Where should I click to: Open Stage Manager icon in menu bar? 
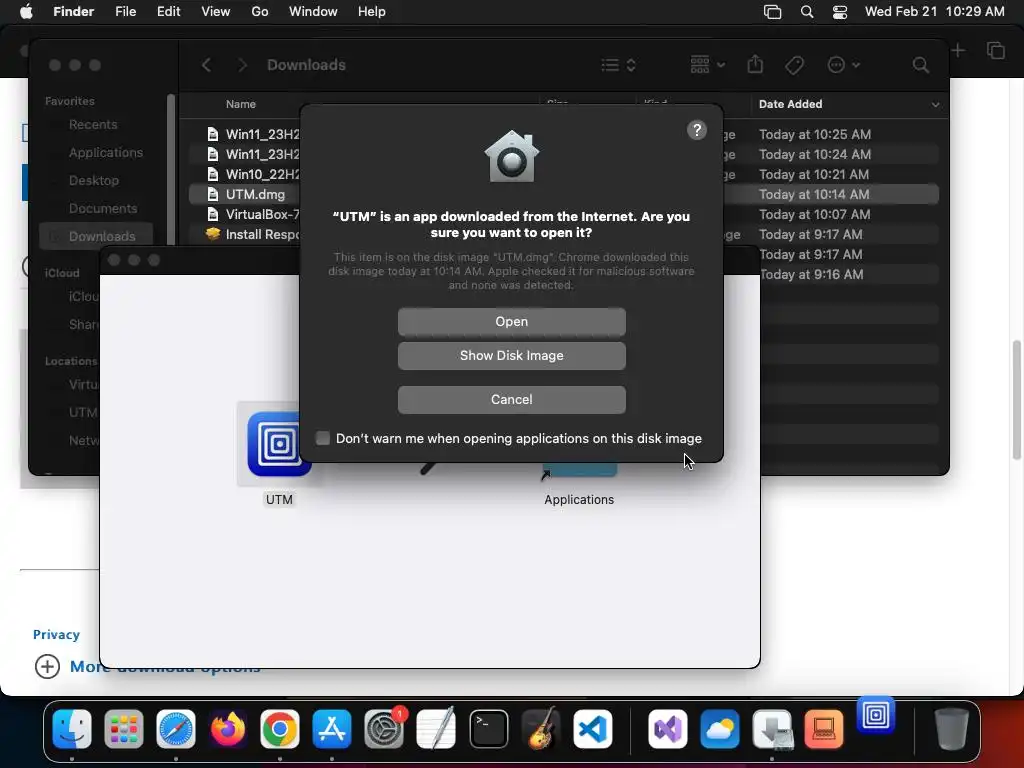click(x=773, y=12)
